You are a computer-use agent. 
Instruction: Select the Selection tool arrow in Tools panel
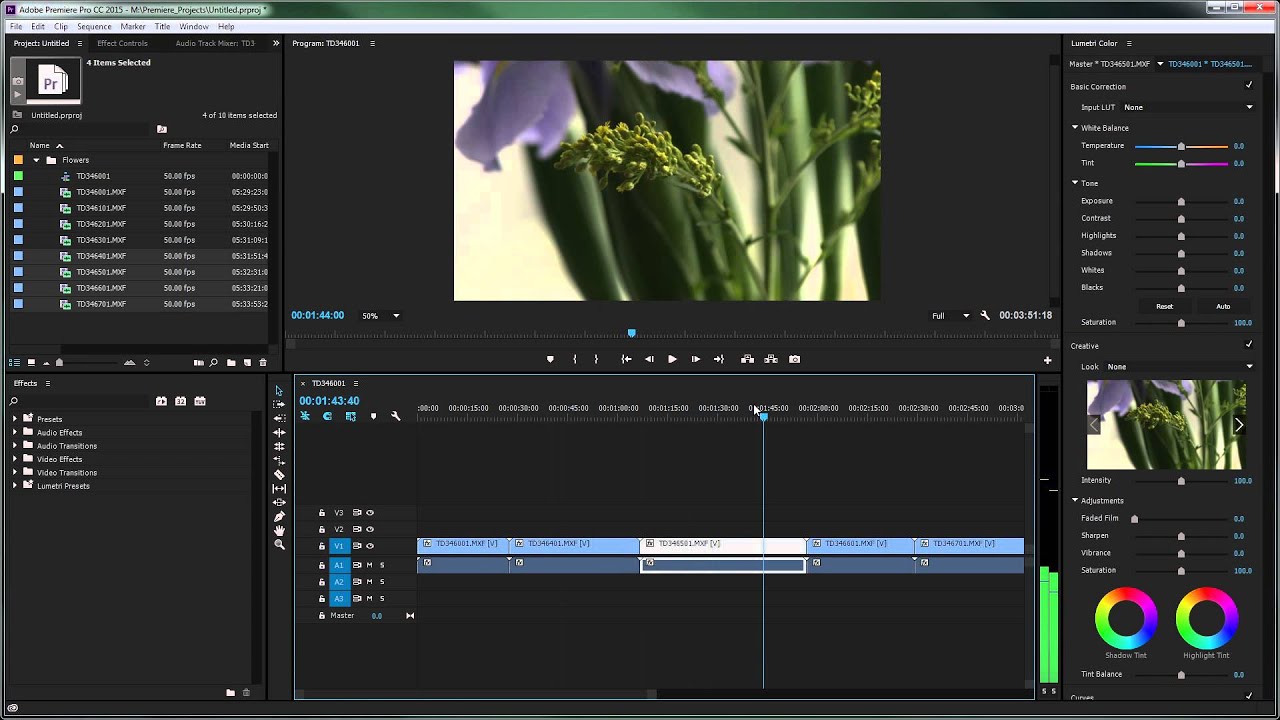click(279, 391)
